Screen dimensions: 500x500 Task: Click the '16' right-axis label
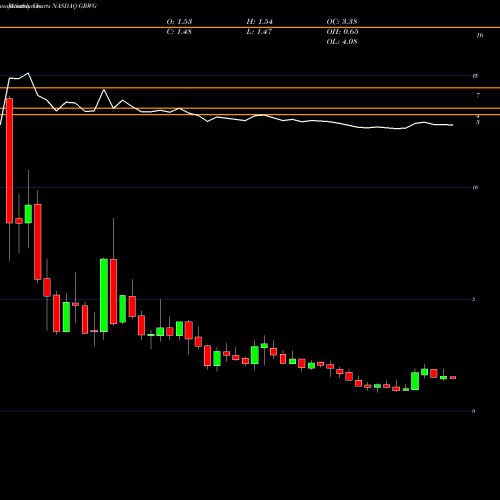[x=480, y=35]
